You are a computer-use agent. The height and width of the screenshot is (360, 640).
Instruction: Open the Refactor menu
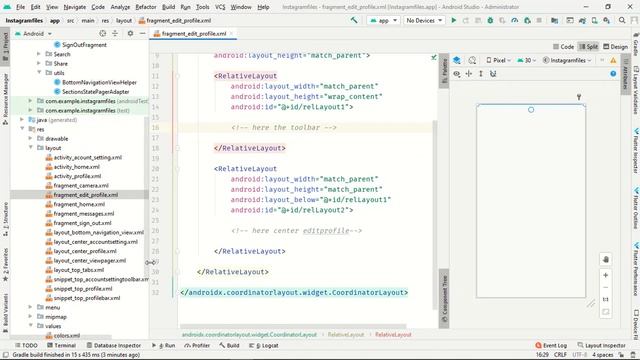point(146,7)
